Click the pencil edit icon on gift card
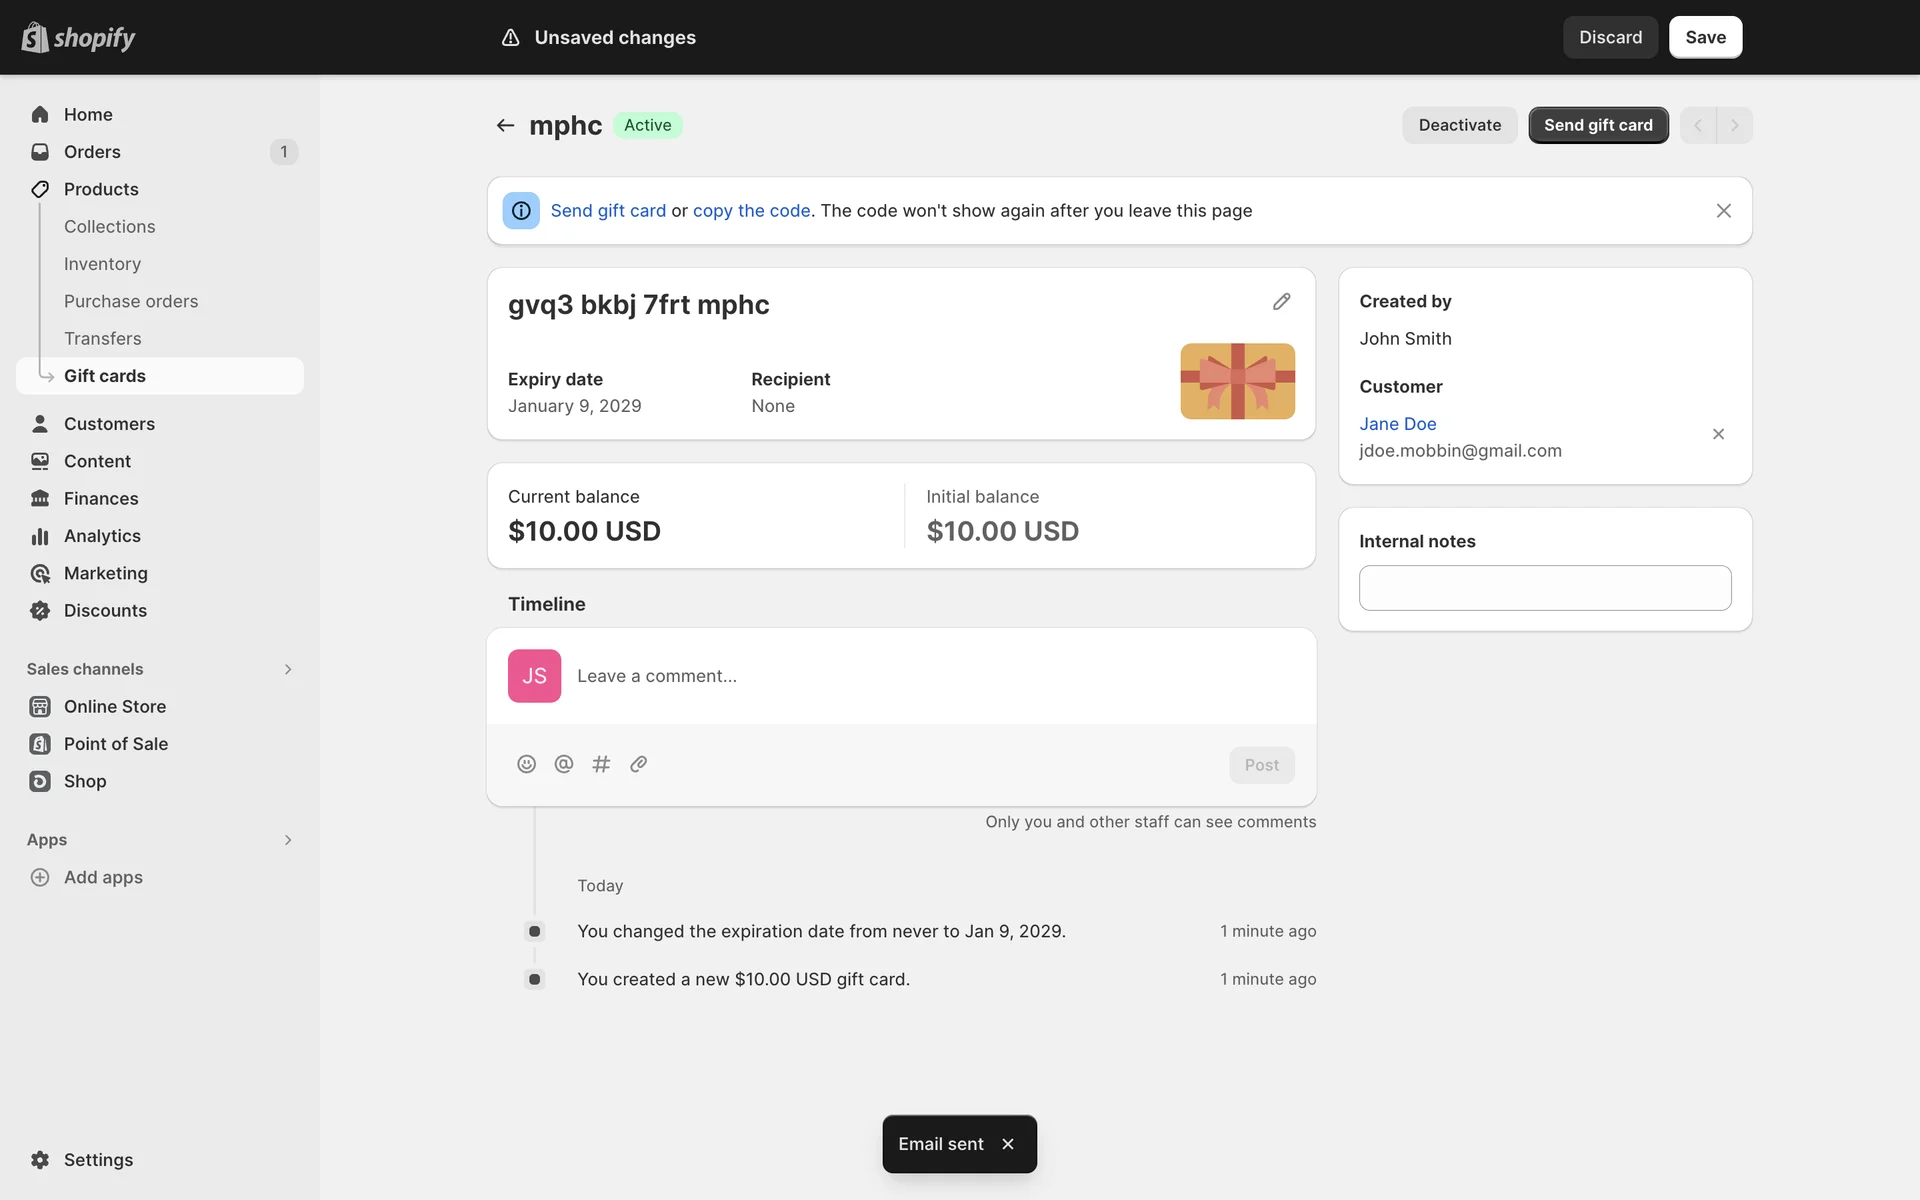The image size is (1920, 1200). [x=1281, y=302]
